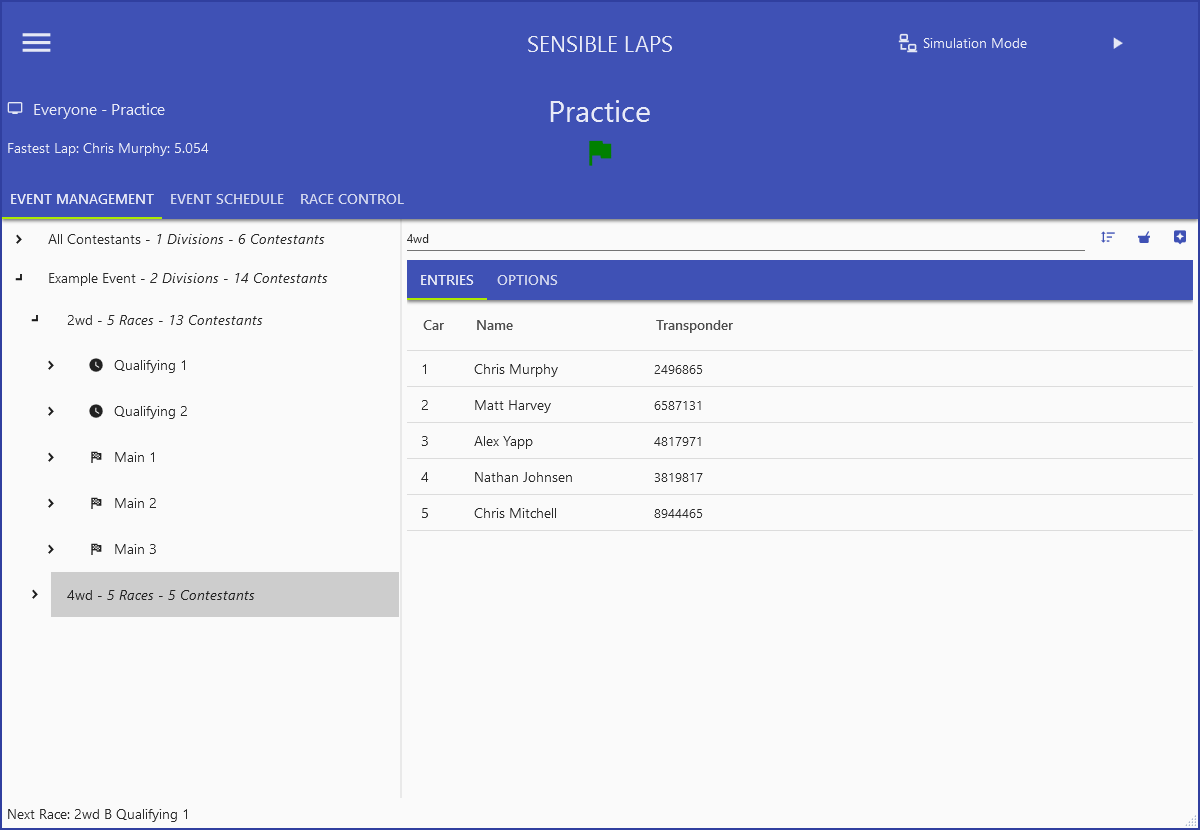Click the checkered flag icon for Main 2
The image size is (1200, 830).
tap(96, 504)
